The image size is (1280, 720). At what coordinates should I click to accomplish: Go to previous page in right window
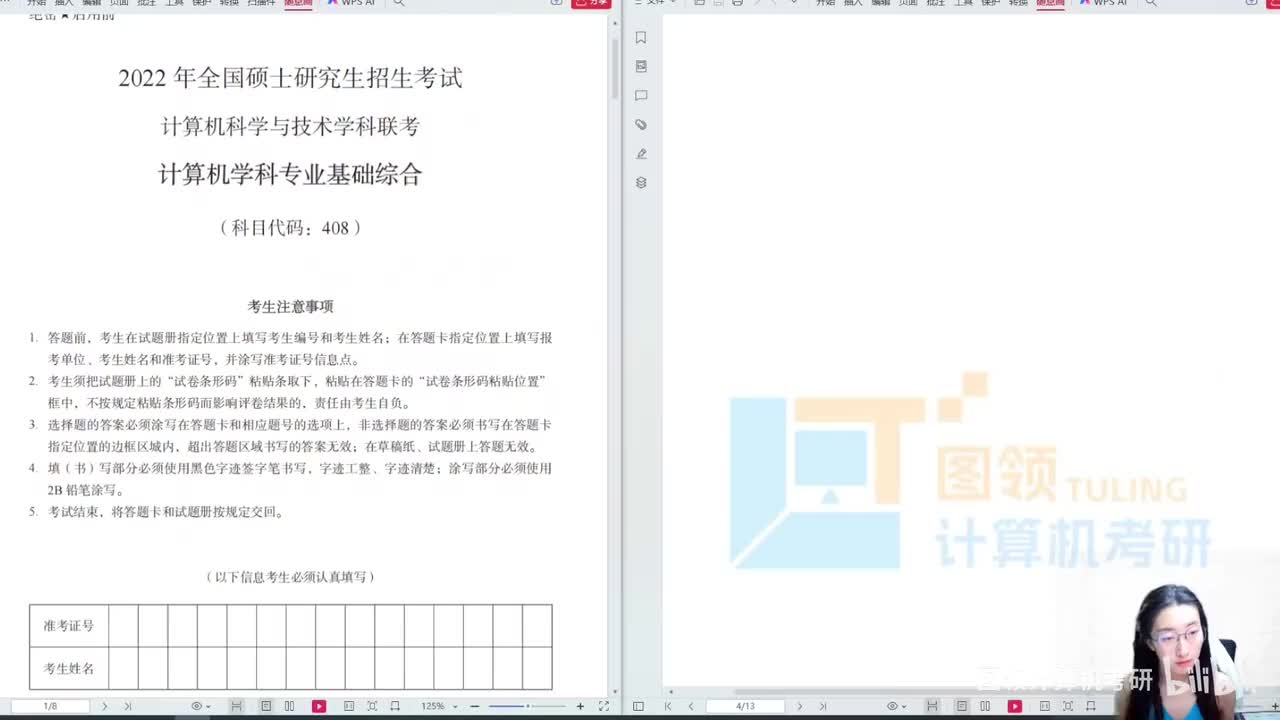click(x=691, y=706)
